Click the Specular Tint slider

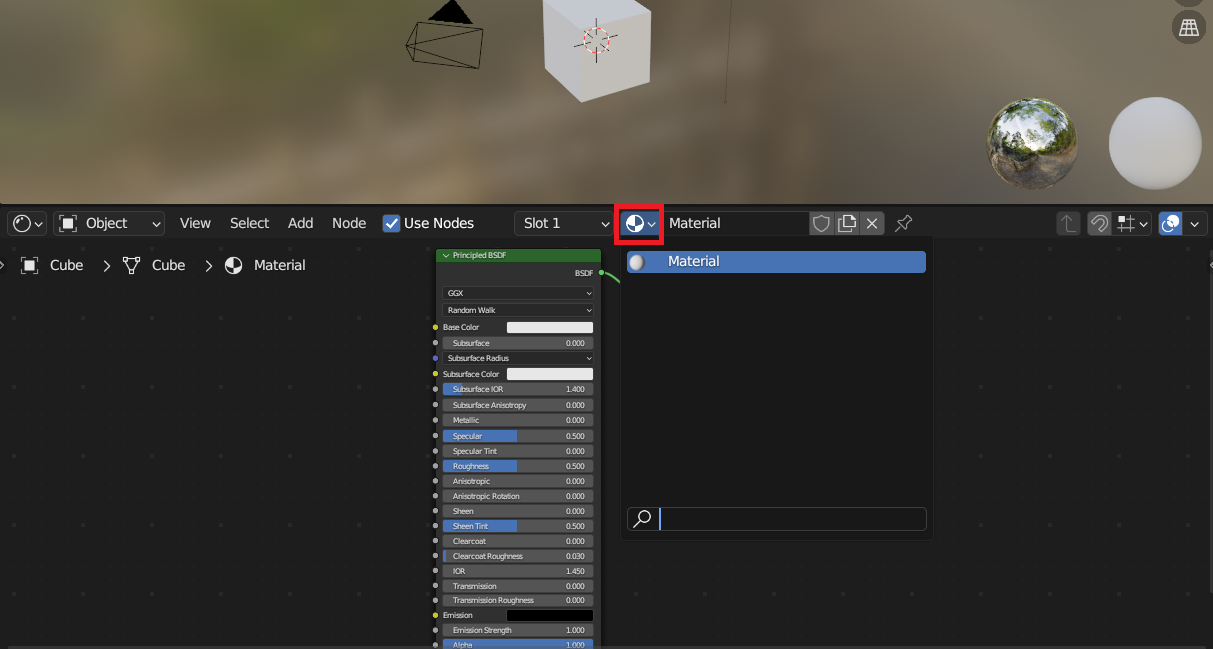pyautogui.click(x=518, y=451)
